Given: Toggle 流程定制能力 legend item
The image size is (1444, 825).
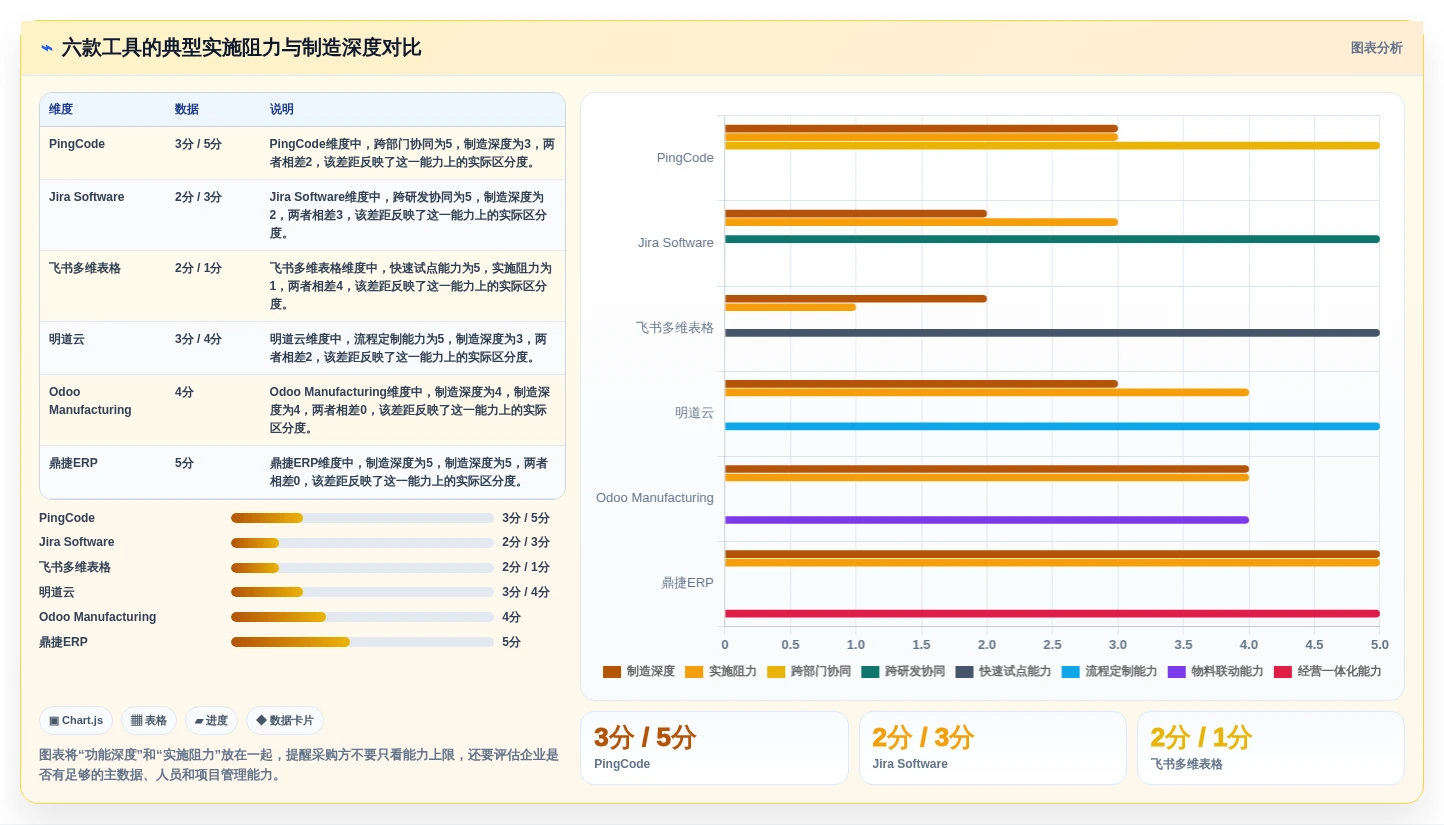Looking at the screenshot, I should [1109, 672].
